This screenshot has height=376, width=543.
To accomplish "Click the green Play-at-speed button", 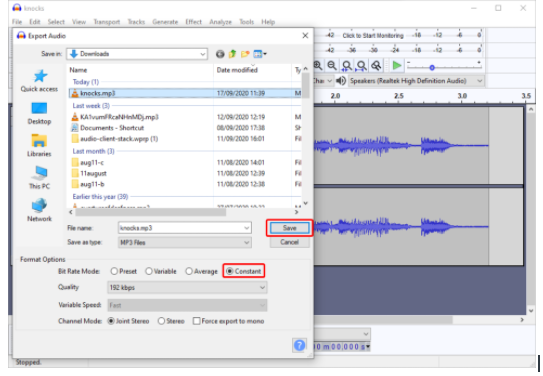I will click(397, 65).
